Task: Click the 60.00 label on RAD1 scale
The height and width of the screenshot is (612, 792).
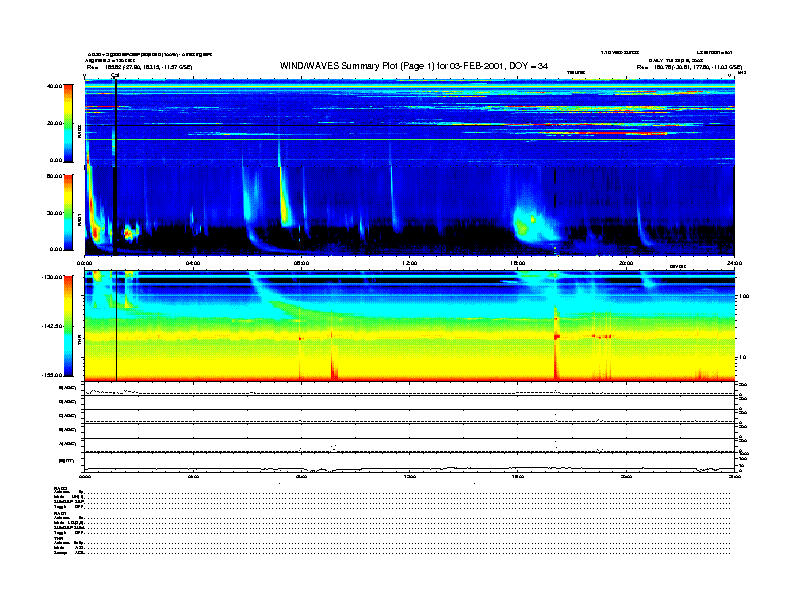Action: point(54,176)
